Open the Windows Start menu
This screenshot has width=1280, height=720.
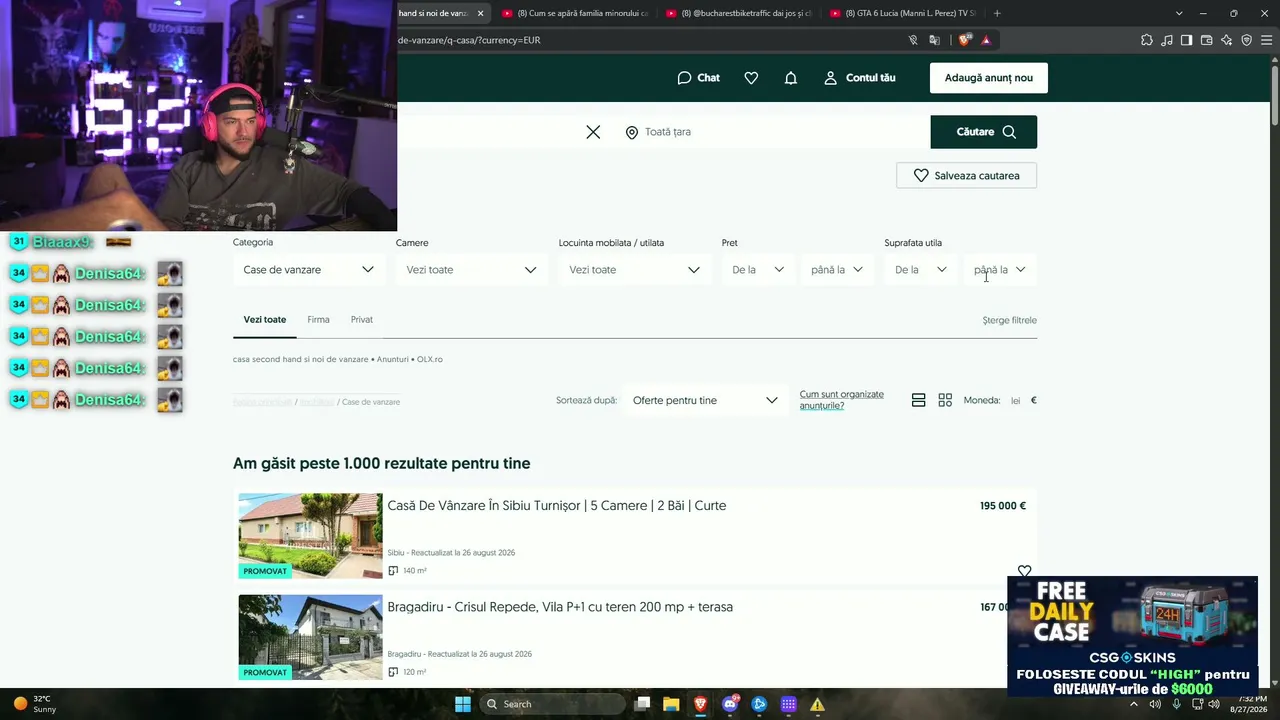point(463,704)
